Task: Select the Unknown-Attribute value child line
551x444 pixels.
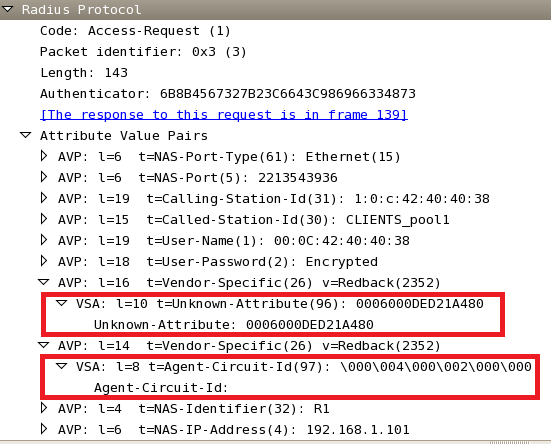Action: (234, 325)
